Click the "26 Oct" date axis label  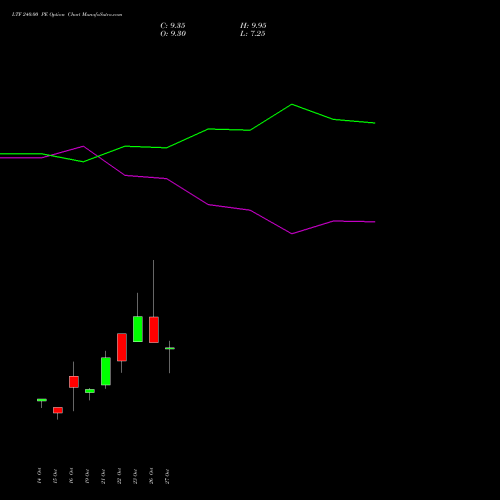pyautogui.click(x=151, y=476)
